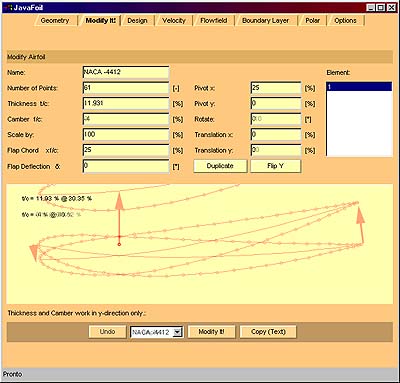Screen dimensions: 400x383
Task: Click the Copy (Text) button
Action: [x=268, y=332]
